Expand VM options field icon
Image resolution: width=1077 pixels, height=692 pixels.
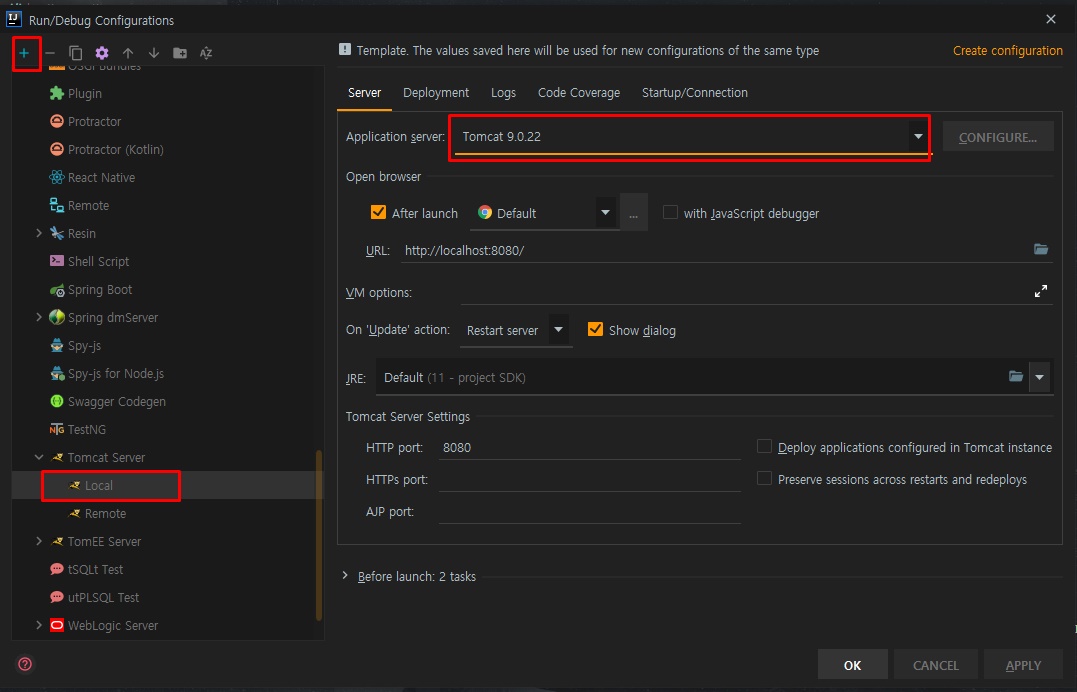pyautogui.click(x=1041, y=291)
